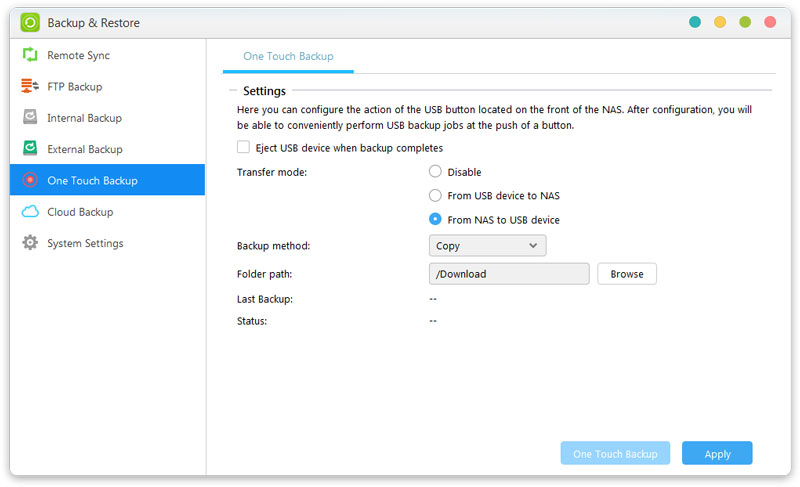Image resolution: width=800 pixels, height=487 pixels.
Task: Click the Apply button
Action: pos(717,454)
